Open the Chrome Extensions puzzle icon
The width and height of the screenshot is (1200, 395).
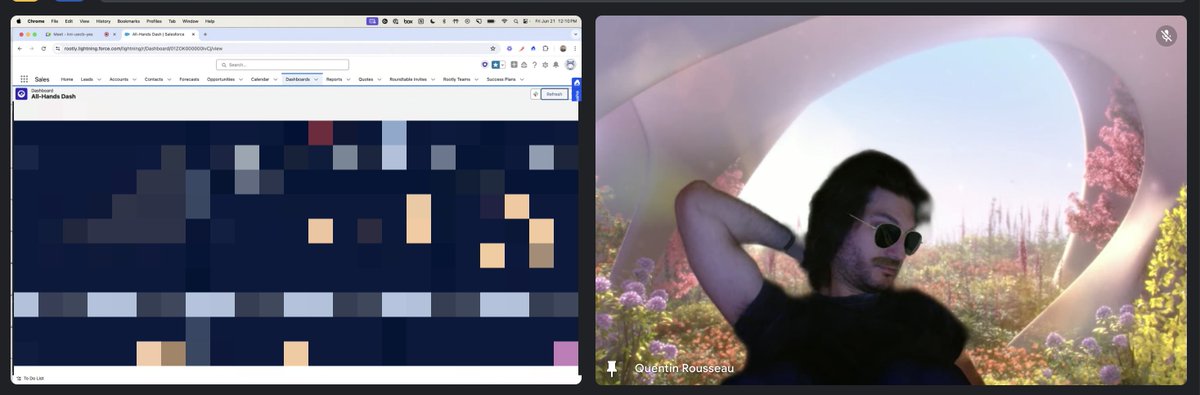tap(545, 48)
